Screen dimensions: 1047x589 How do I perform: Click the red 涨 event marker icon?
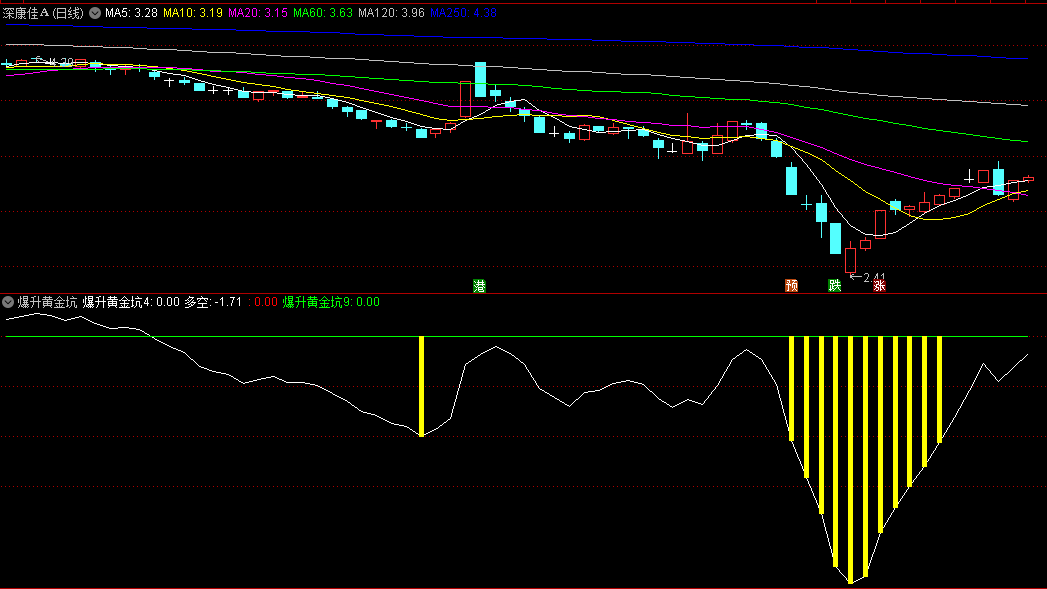[x=879, y=286]
